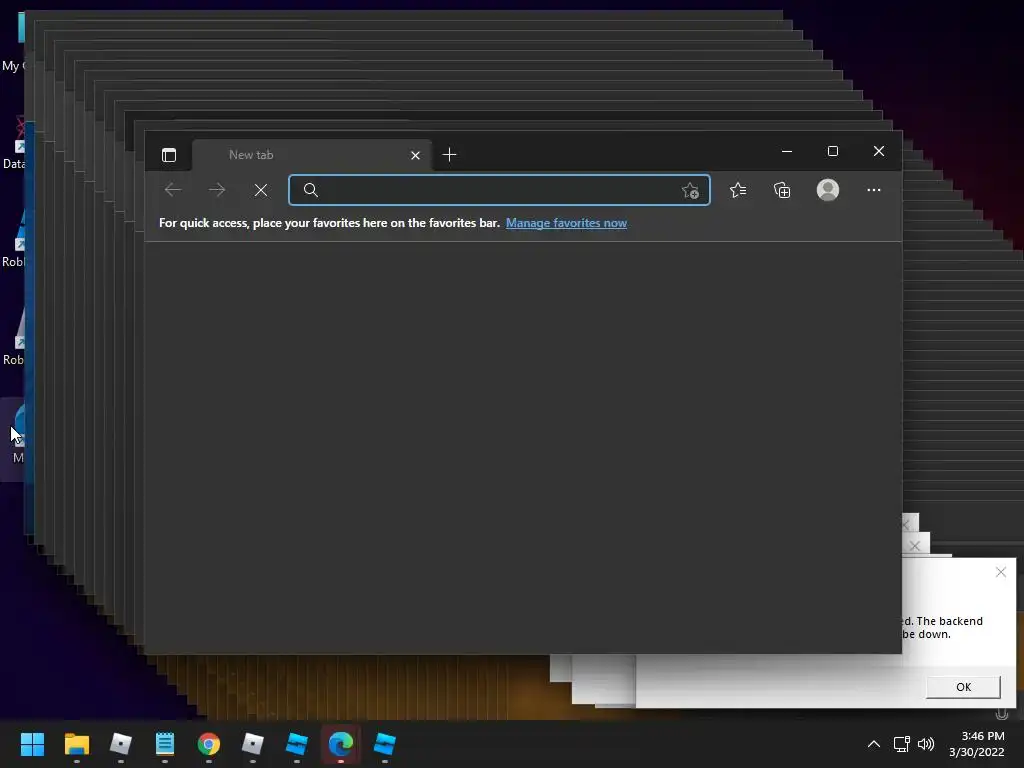
Task: Stop loading the page
Action: click(261, 190)
